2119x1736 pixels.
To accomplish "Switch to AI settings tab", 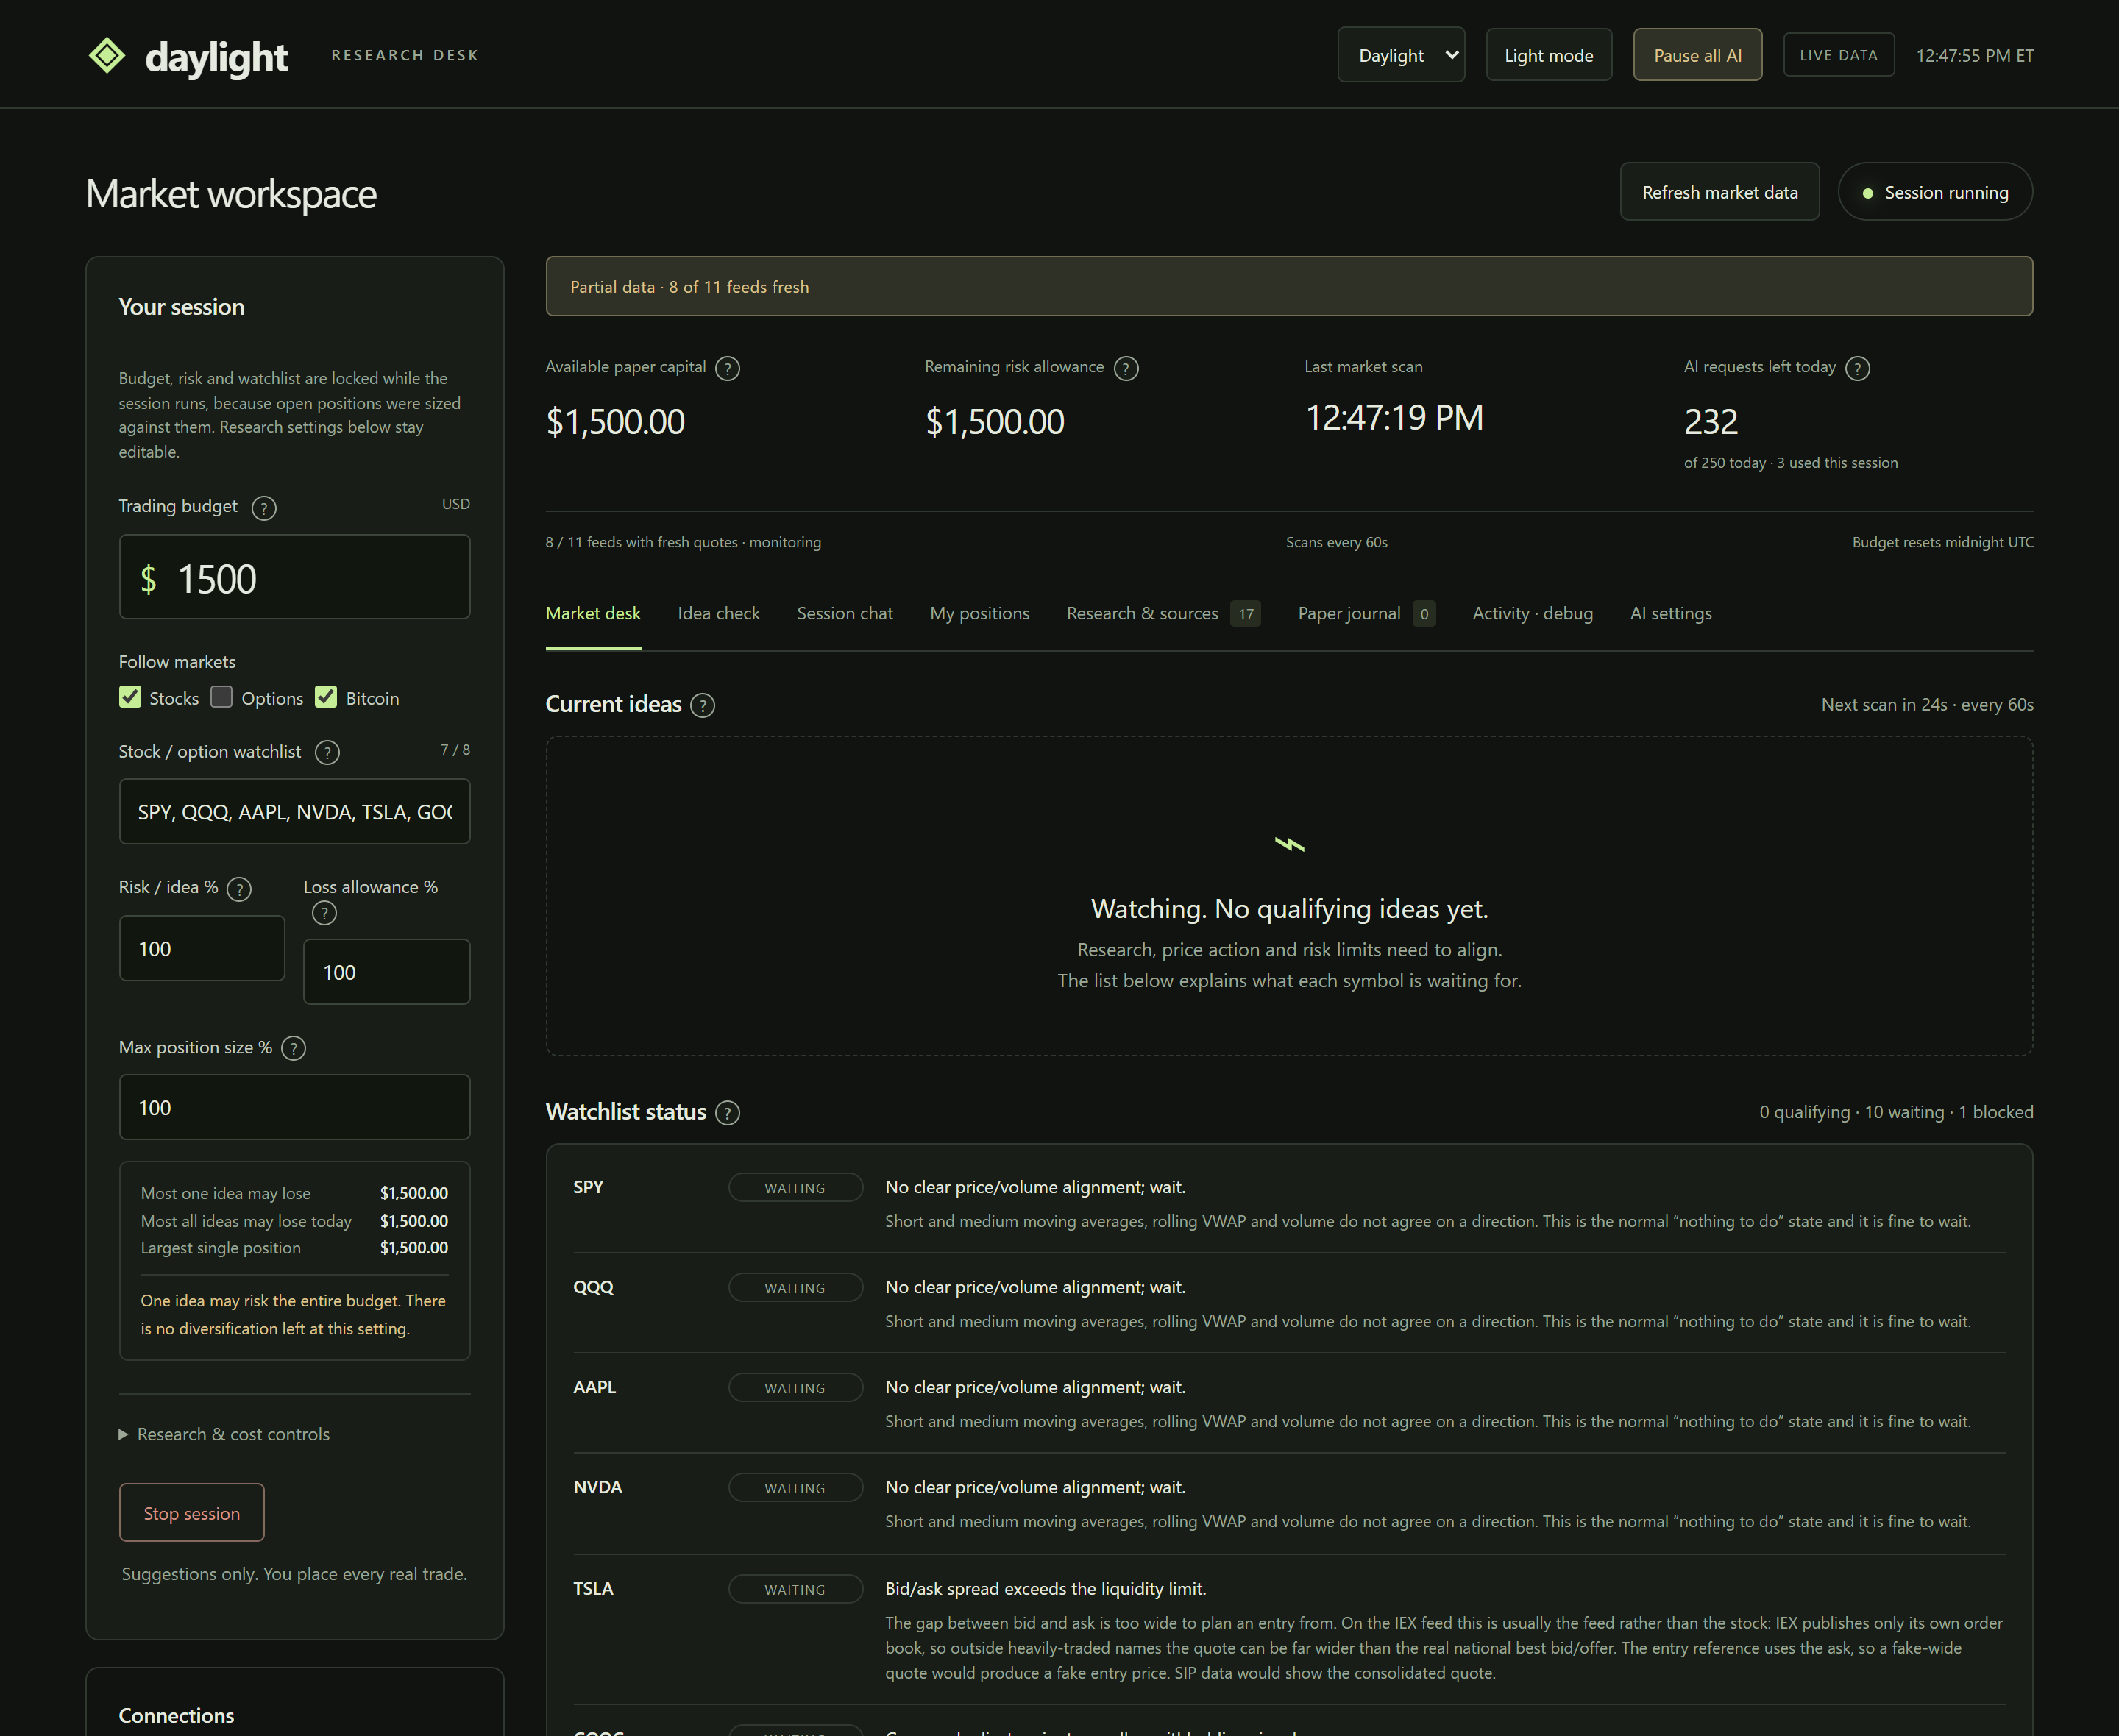I will (1671, 613).
